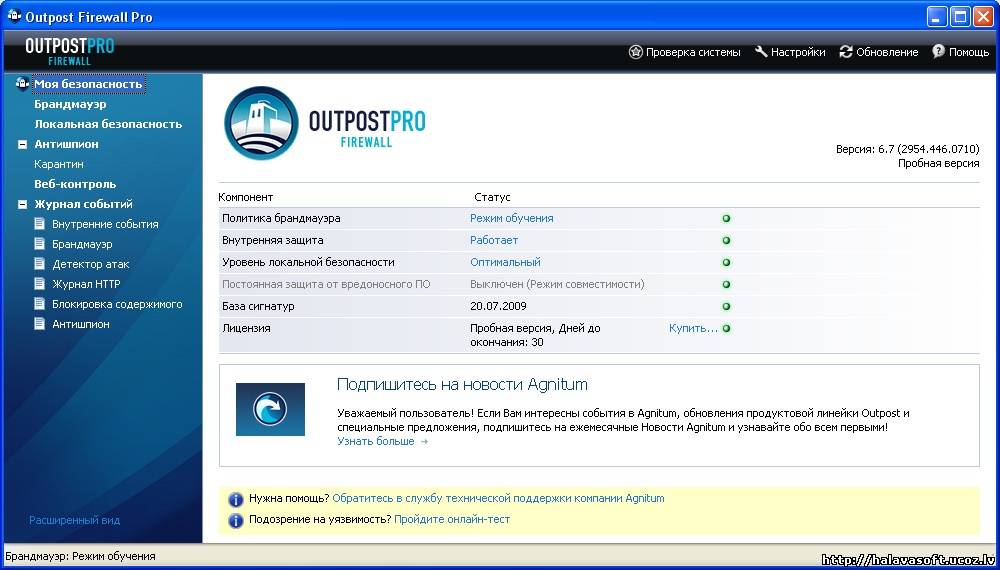Select Моя безопасность in the sidebar

point(88,85)
